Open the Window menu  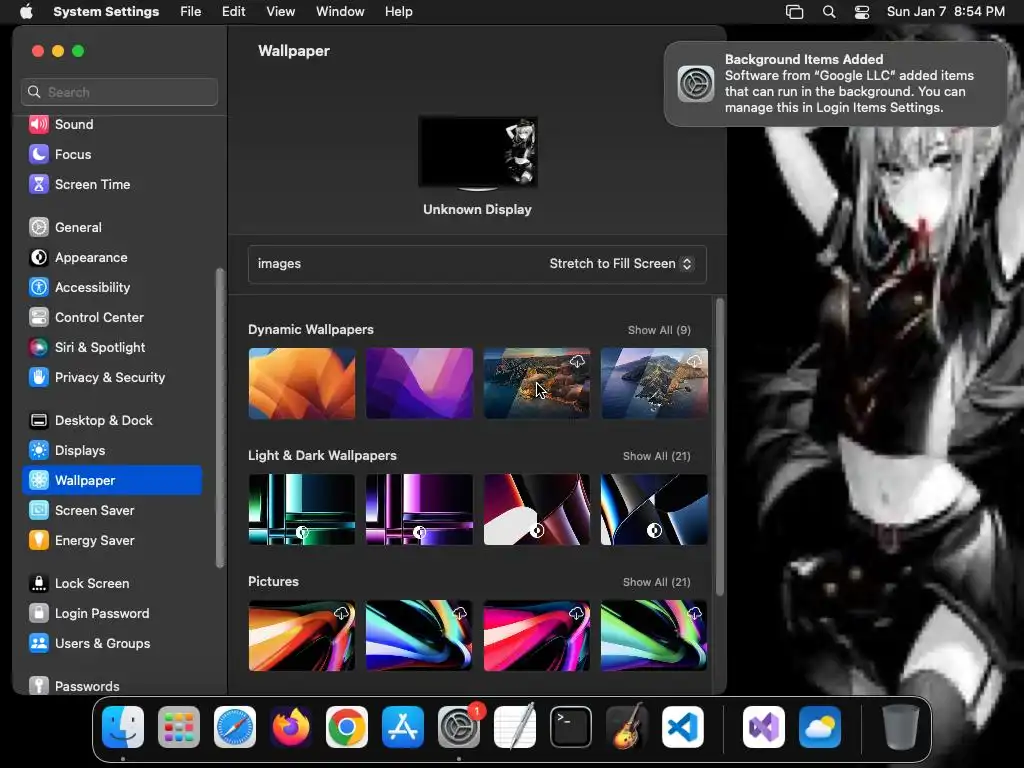click(340, 12)
